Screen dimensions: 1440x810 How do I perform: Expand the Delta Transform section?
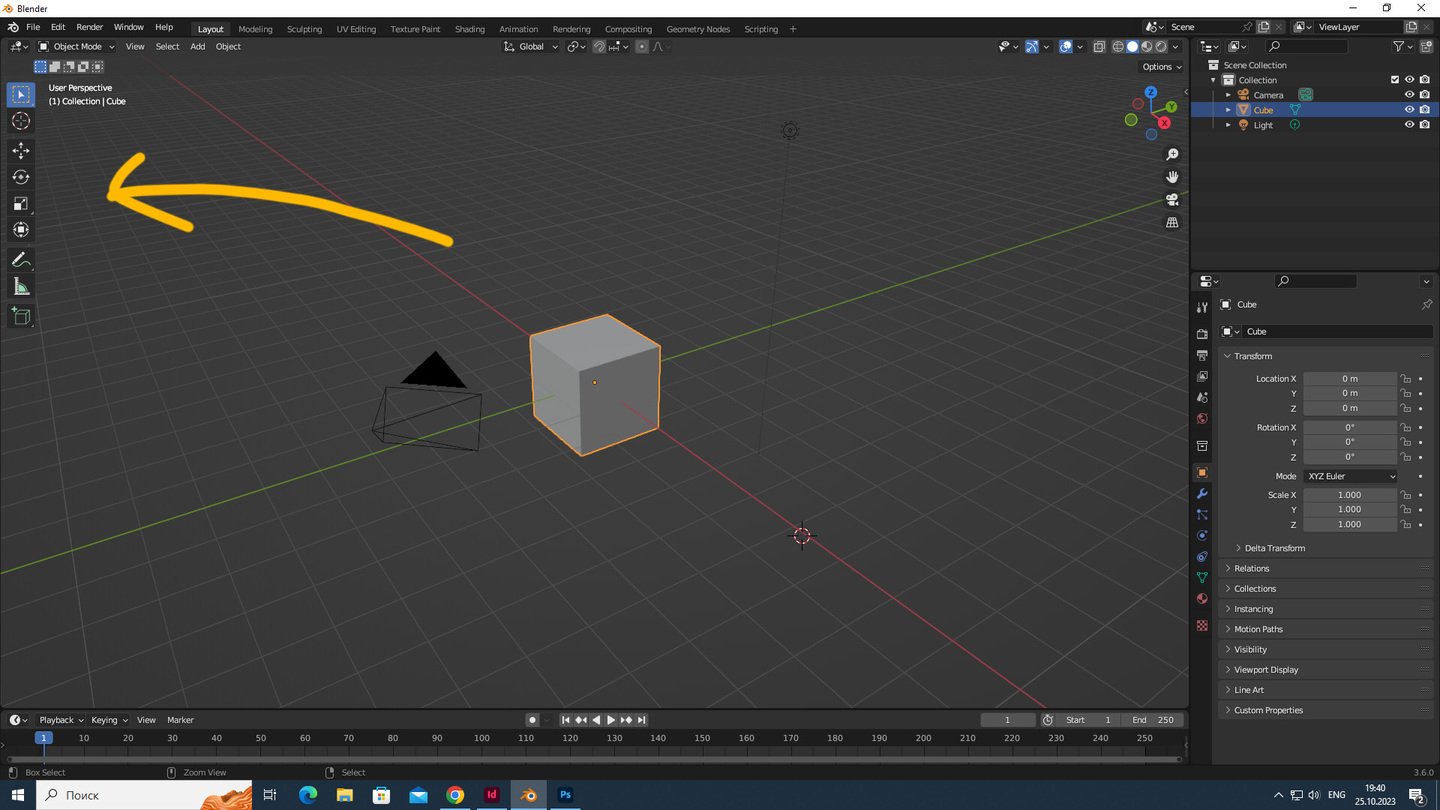(x=1274, y=548)
